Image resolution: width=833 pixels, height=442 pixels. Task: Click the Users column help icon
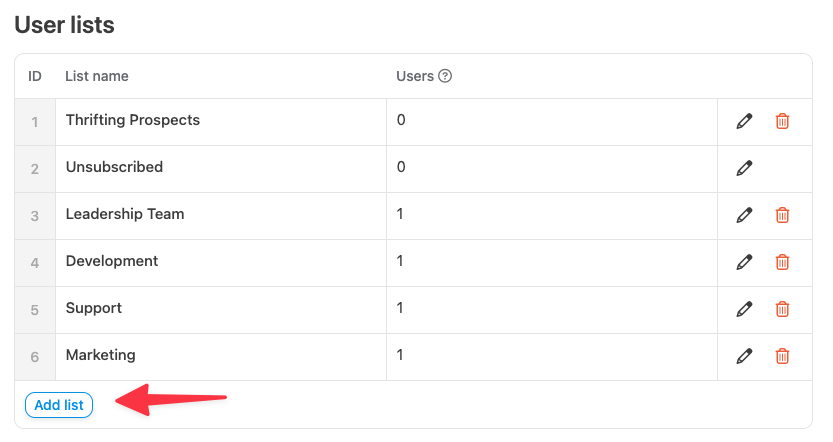click(446, 76)
